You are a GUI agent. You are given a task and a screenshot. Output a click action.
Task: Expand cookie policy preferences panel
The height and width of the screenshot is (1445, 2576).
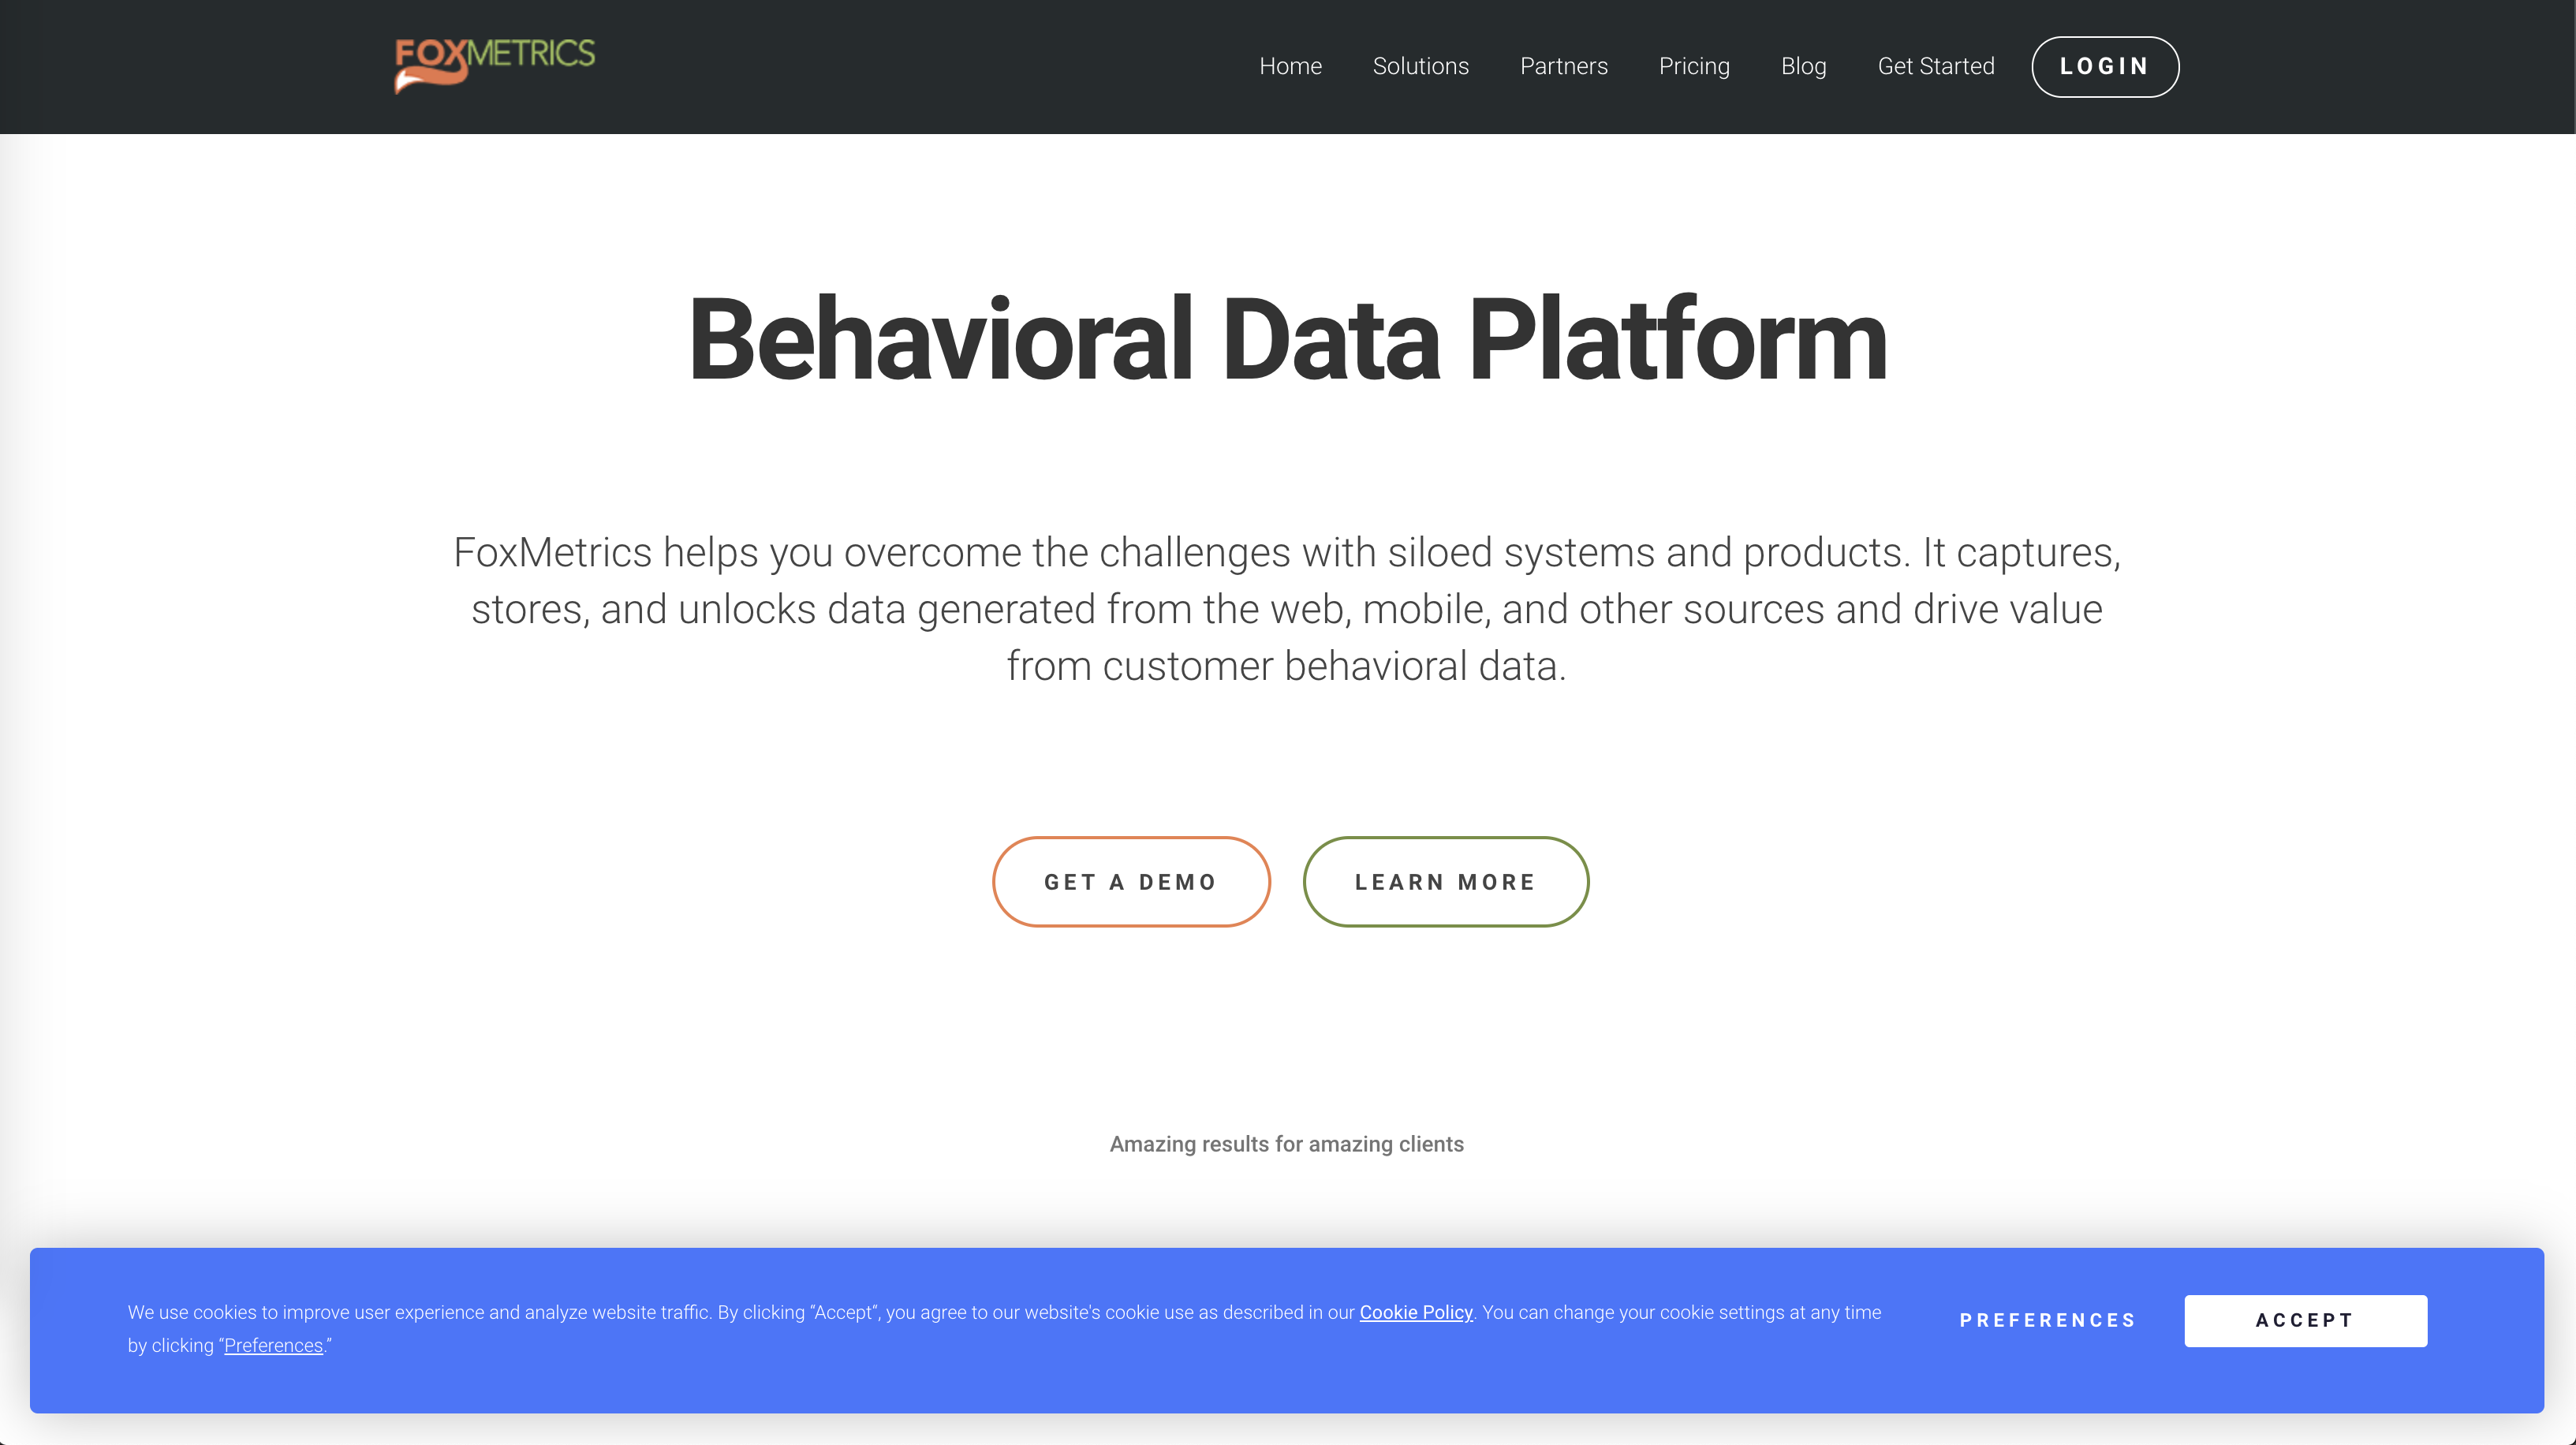click(2049, 1320)
